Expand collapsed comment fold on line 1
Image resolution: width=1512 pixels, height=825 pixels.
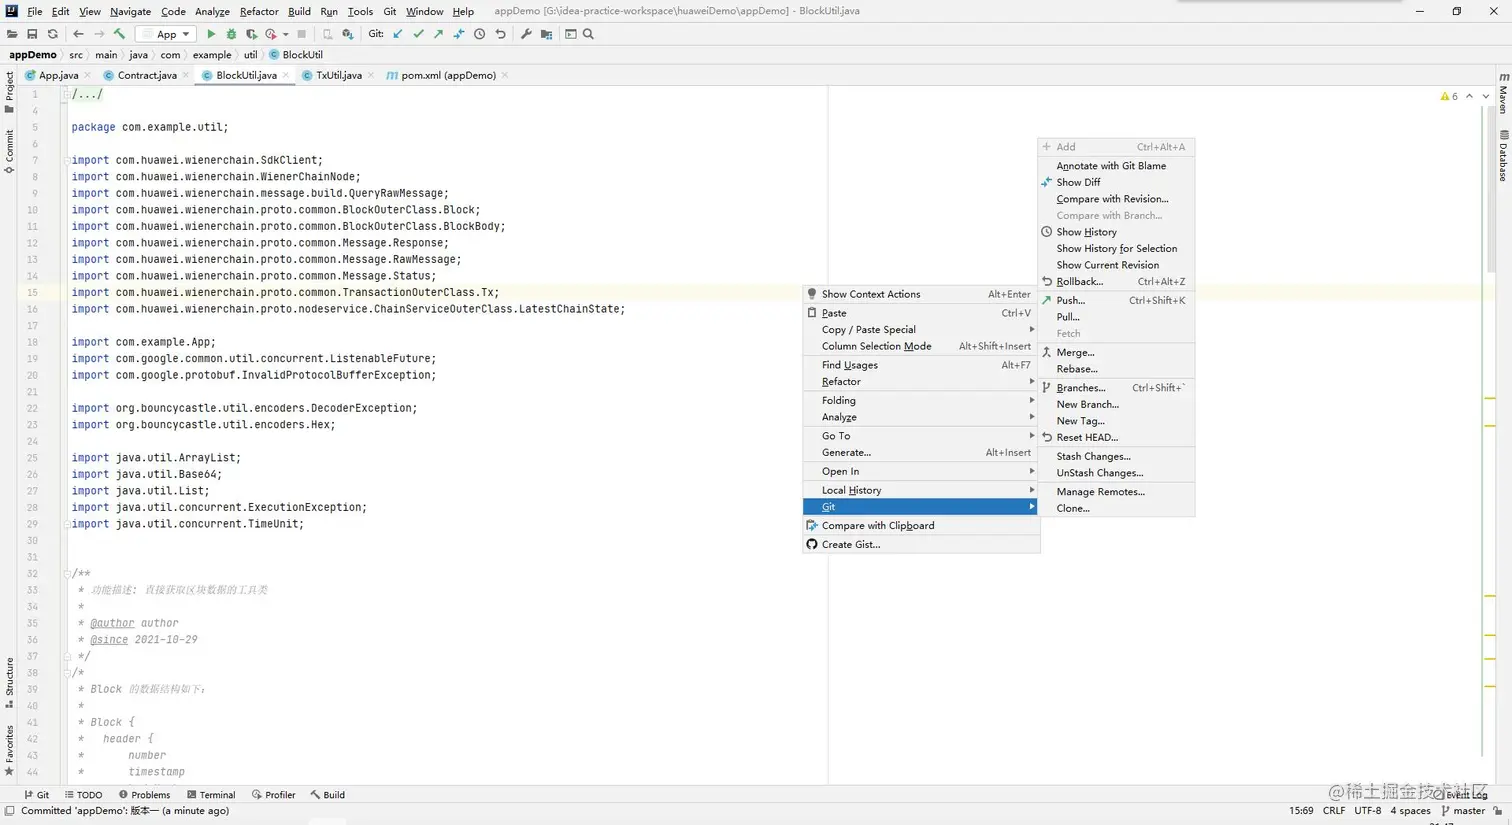click(66, 94)
